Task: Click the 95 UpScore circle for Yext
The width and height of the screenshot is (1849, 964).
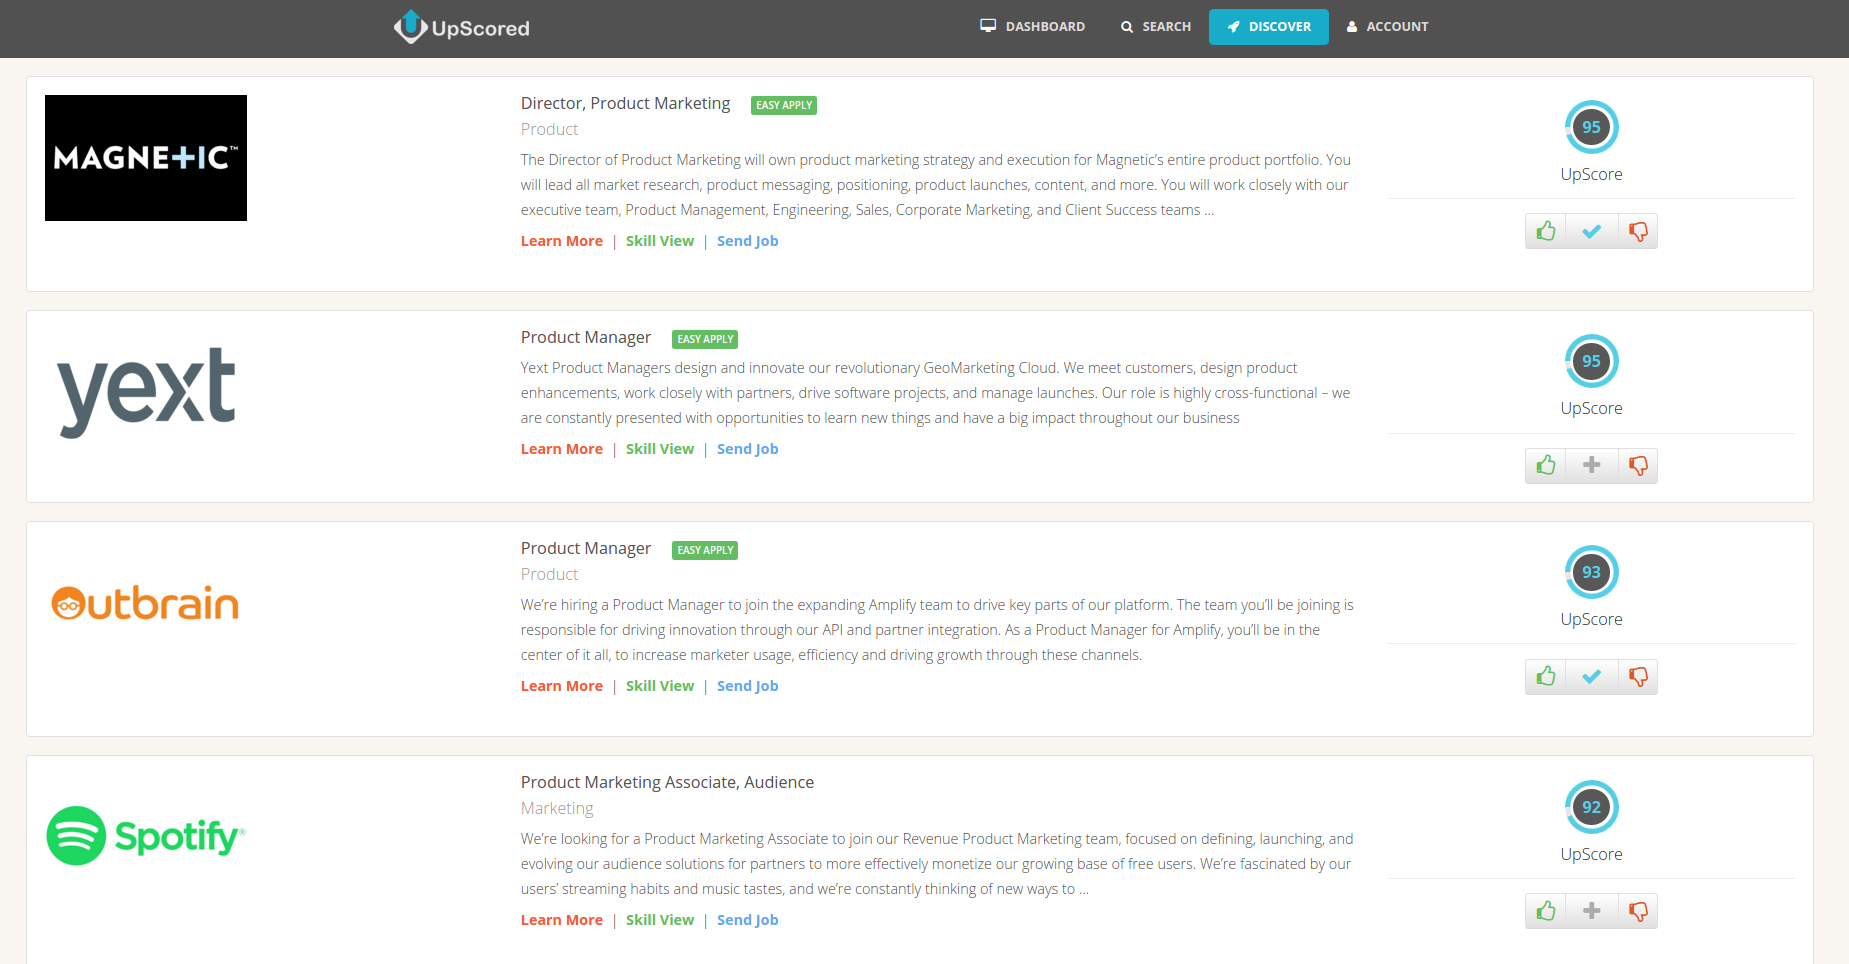Action: coord(1591,361)
